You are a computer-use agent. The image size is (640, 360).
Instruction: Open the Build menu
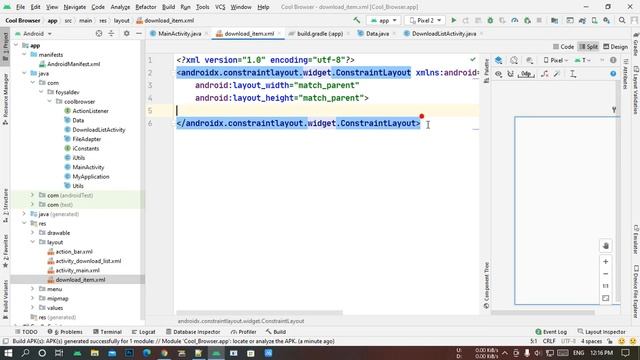point(168,7)
